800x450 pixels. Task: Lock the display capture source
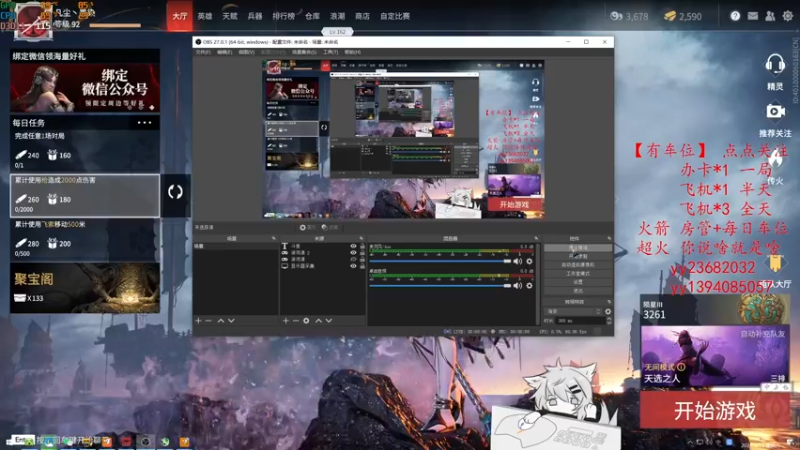(x=362, y=266)
